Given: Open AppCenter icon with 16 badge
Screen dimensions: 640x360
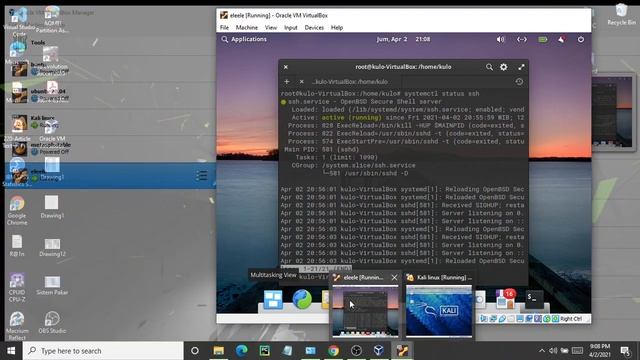Looking at the screenshot, I should point(504,300).
